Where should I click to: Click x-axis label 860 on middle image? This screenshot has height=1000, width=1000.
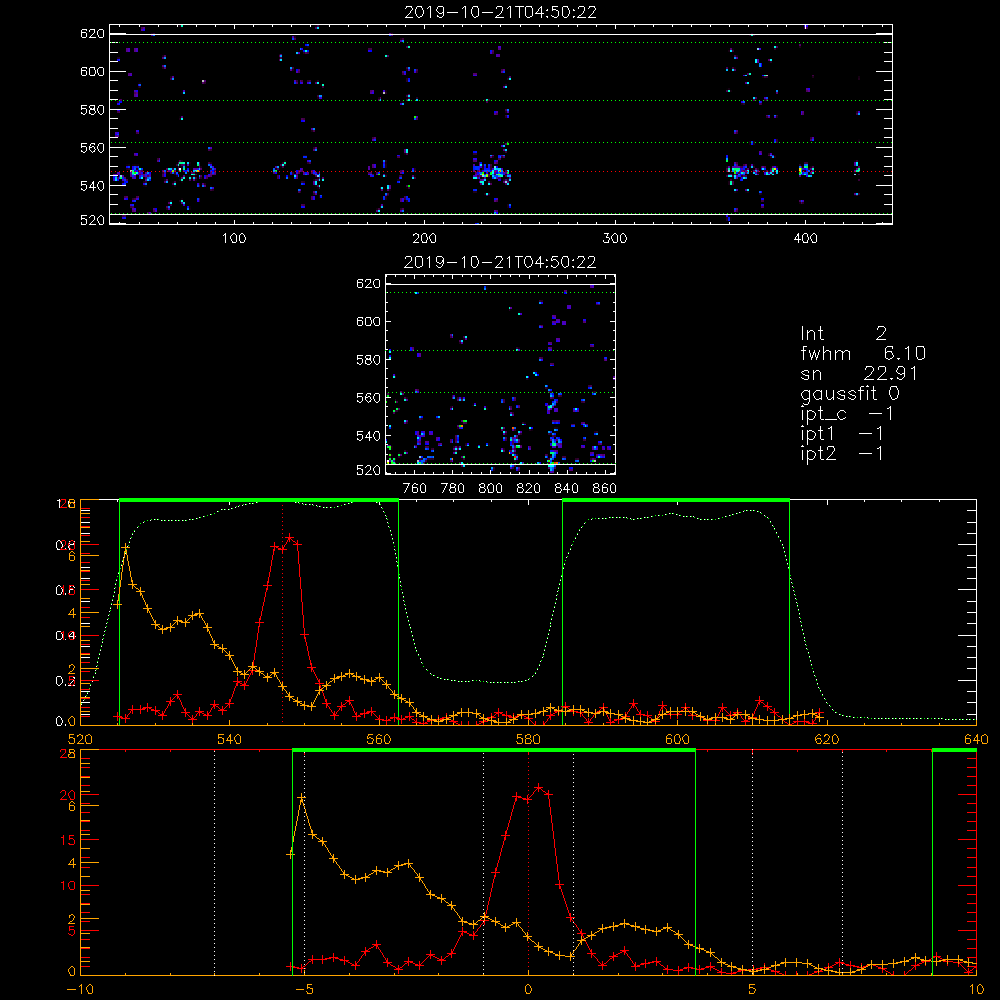point(605,489)
